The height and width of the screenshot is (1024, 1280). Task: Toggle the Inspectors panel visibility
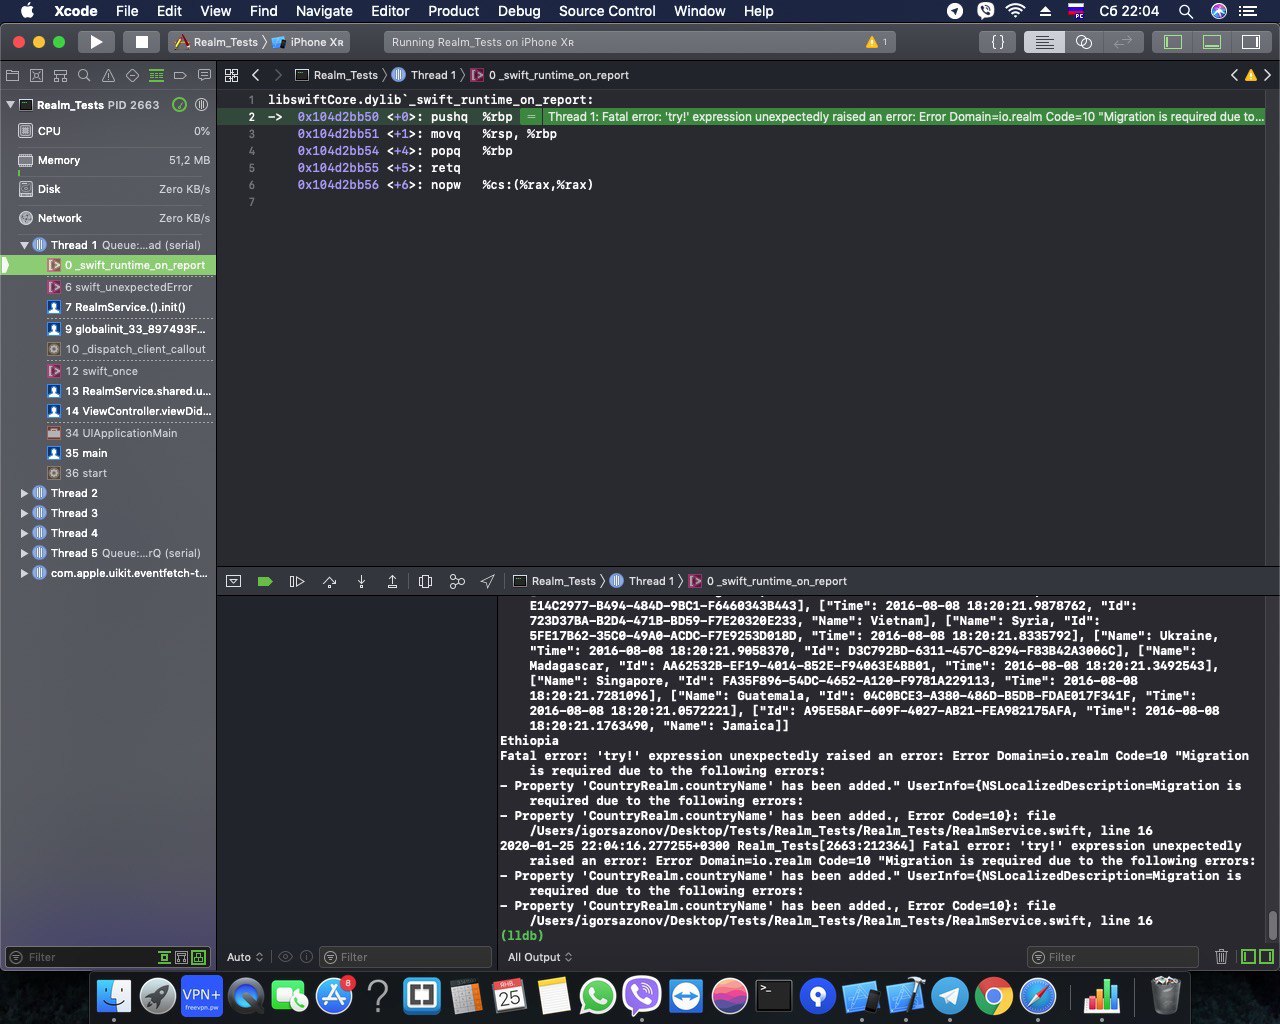click(1251, 42)
